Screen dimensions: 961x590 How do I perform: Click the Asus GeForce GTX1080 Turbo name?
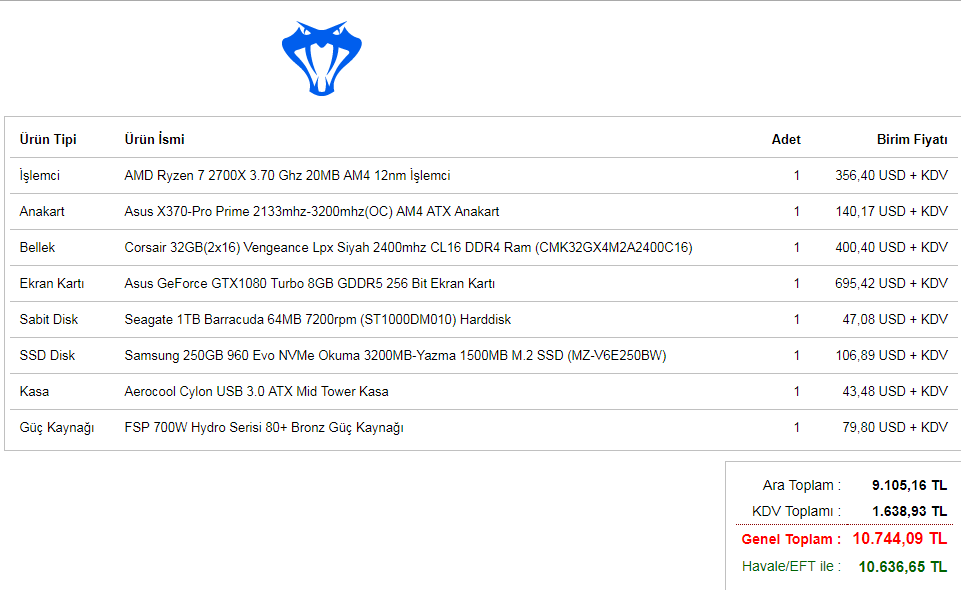pyautogui.click(x=310, y=284)
